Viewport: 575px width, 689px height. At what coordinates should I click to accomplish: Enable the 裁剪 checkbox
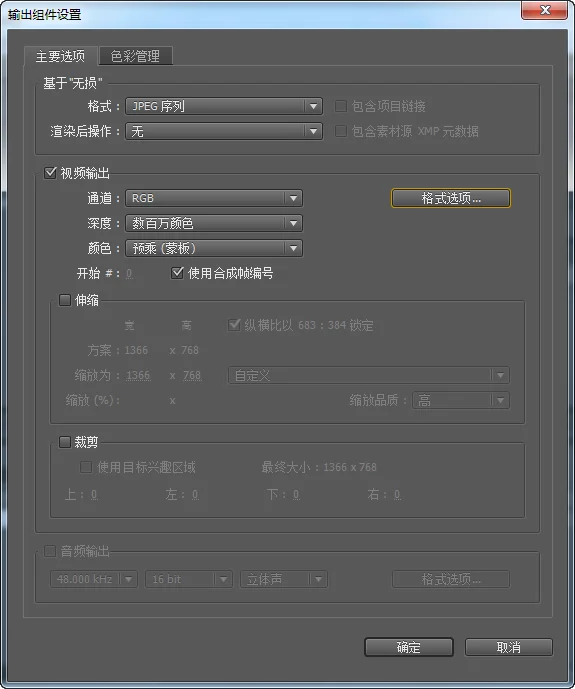(x=65, y=442)
